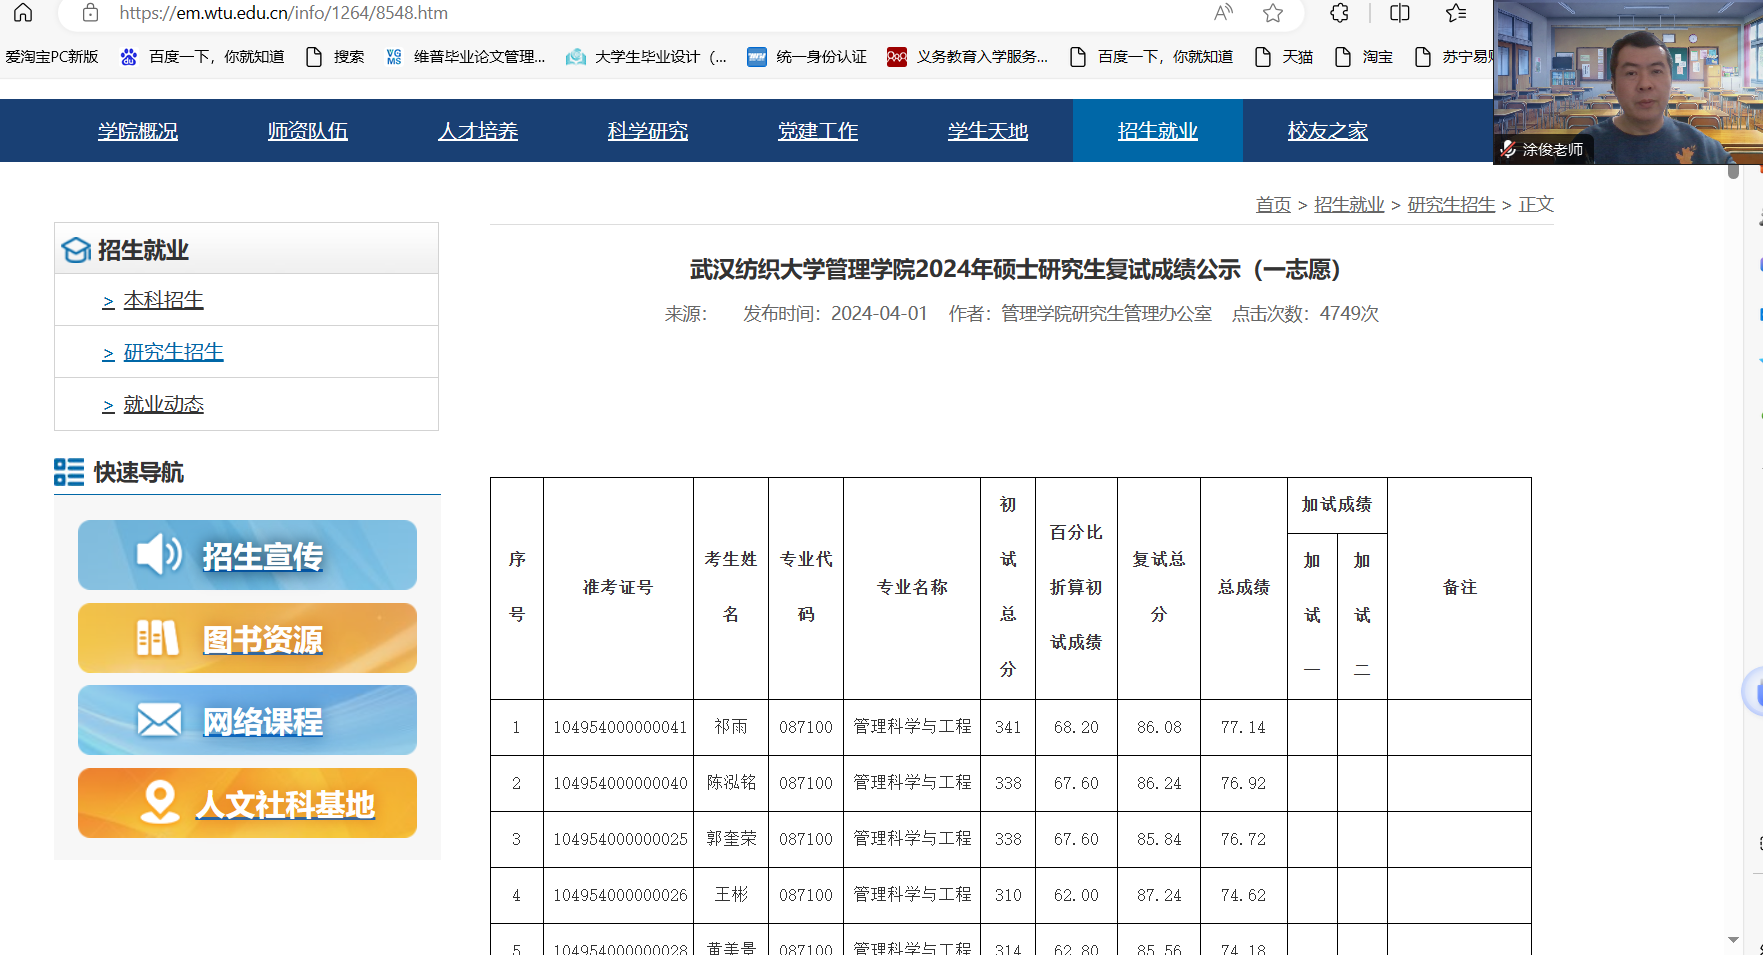Click the site info lock icon
Screen dimensions: 1763x955
click(x=90, y=13)
